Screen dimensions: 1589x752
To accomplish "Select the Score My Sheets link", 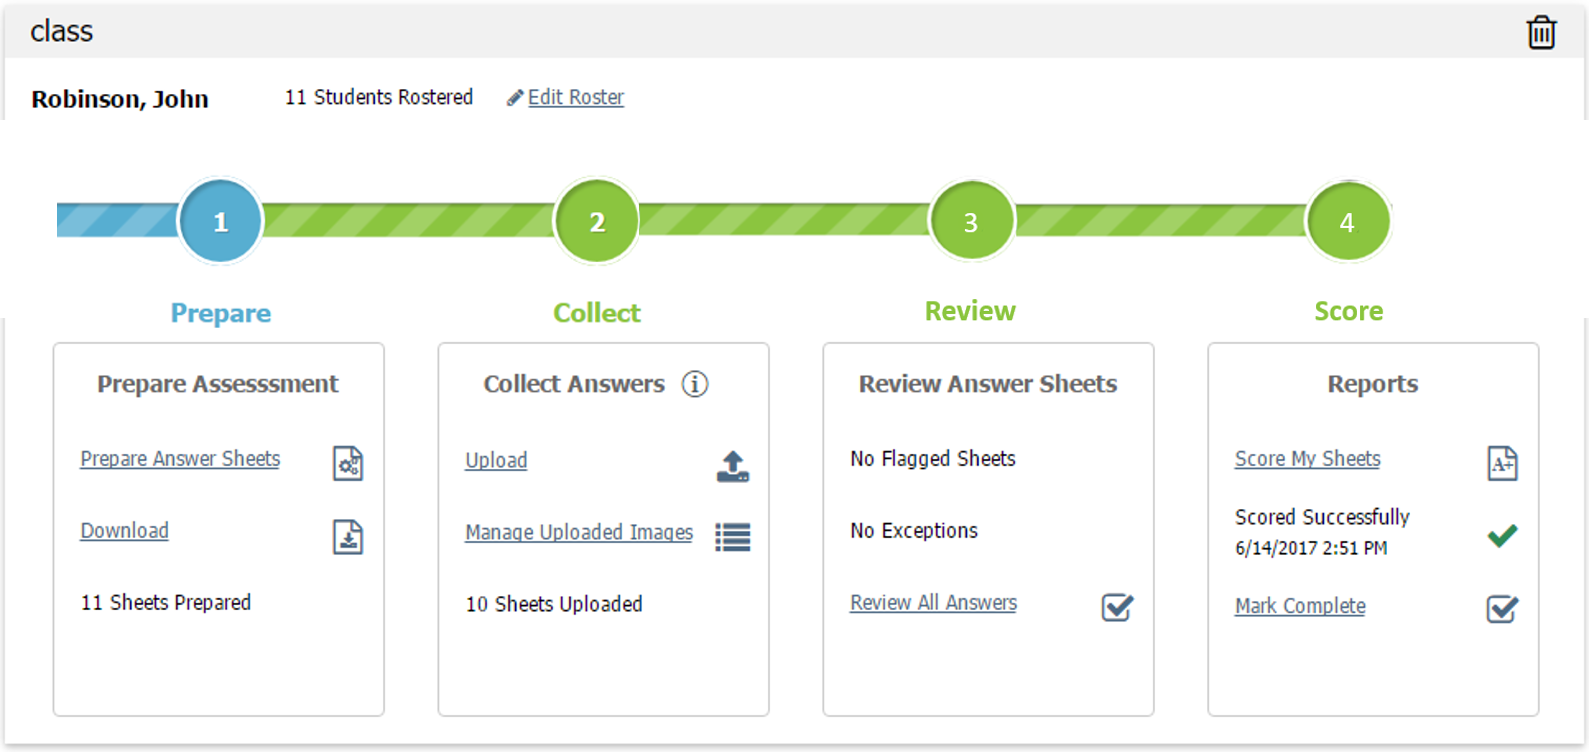I will click(x=1307, y=459).
